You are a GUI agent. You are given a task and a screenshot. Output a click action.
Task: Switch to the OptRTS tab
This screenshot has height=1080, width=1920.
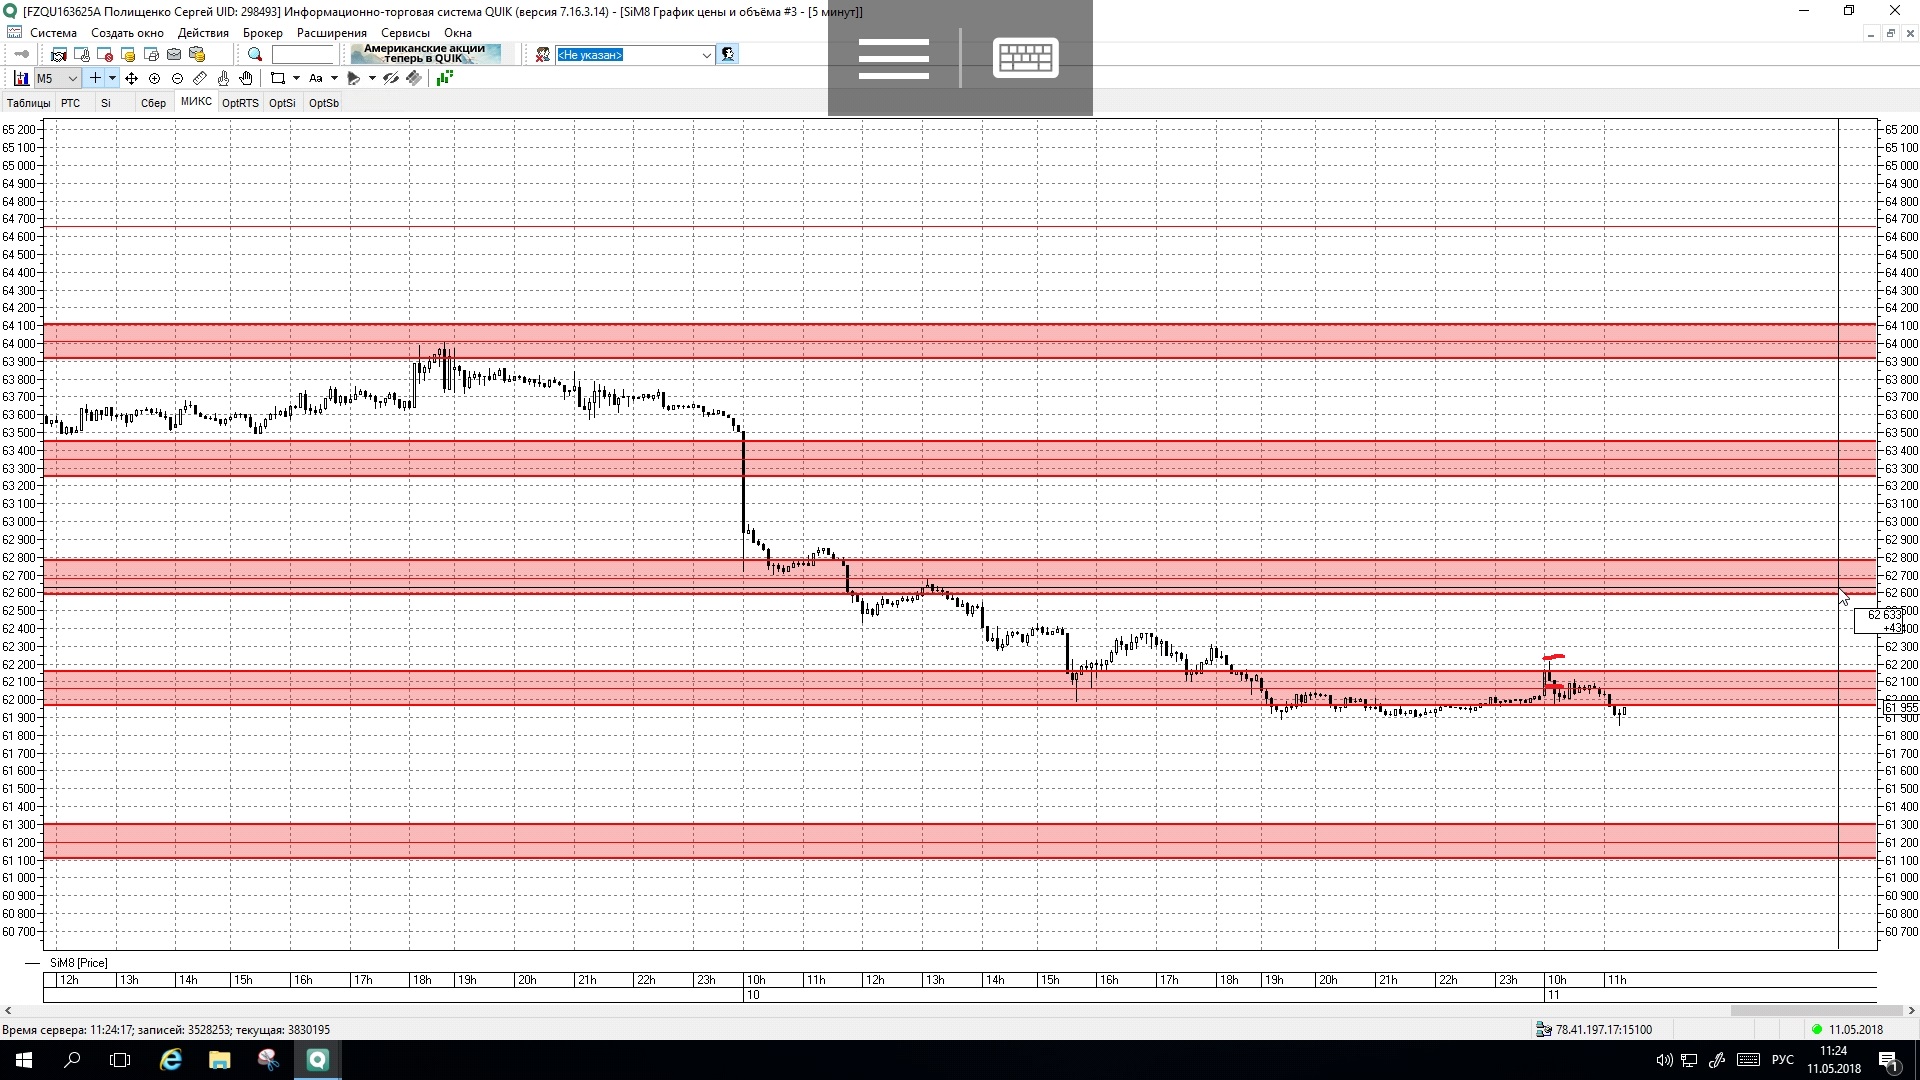(x=240, y=103)
